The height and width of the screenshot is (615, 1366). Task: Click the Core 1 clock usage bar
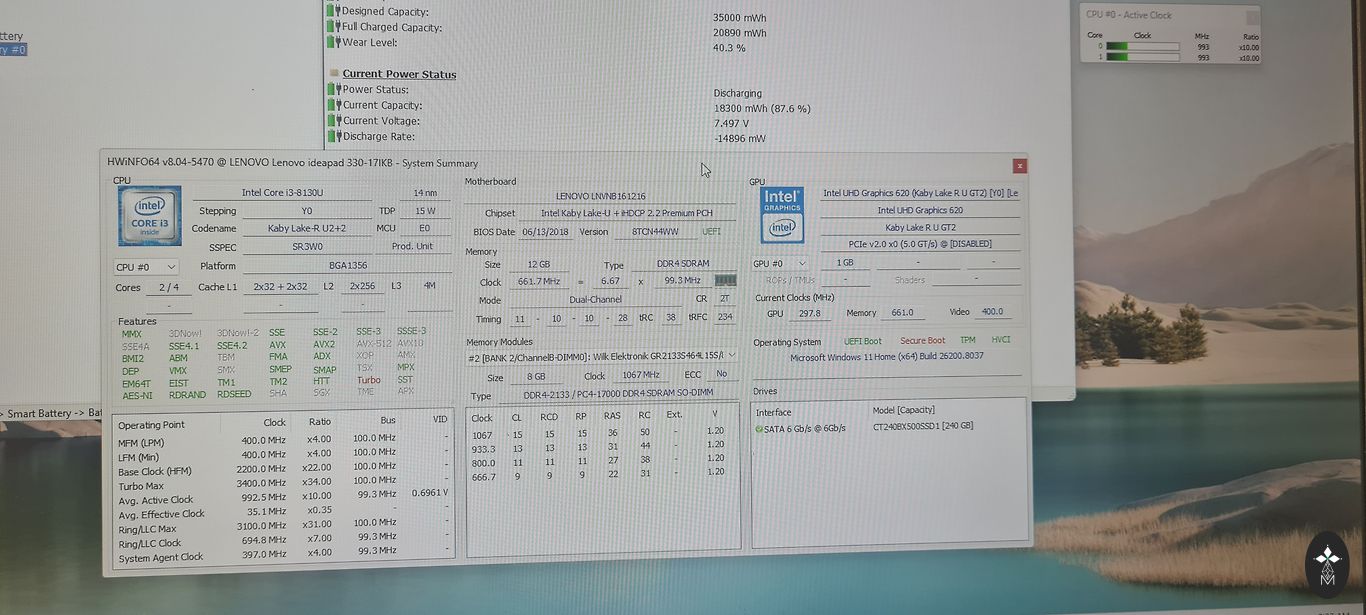pos(1142,58)
